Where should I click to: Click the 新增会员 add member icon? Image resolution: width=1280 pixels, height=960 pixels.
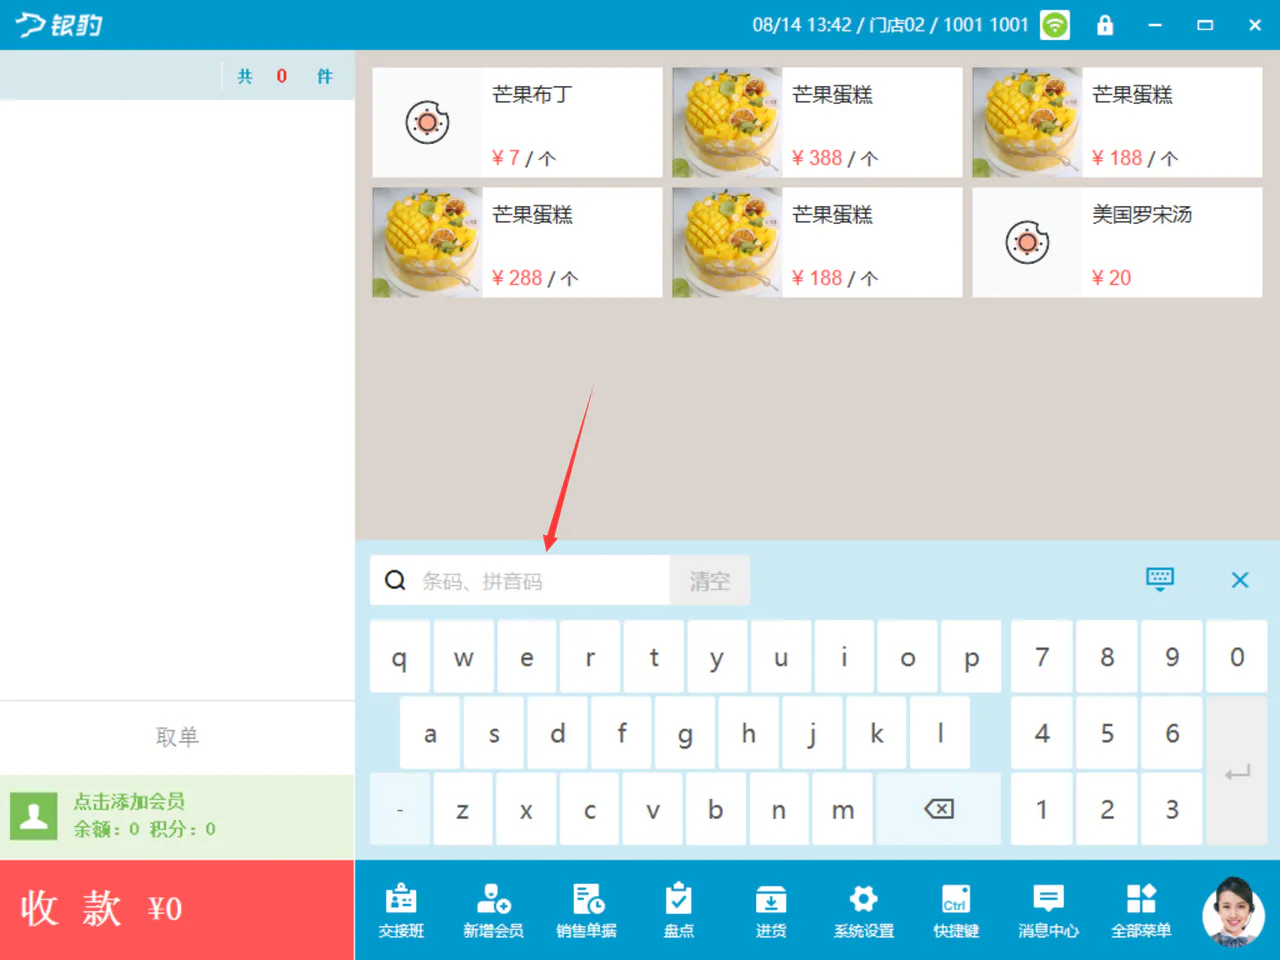click(x=493, y=910)
